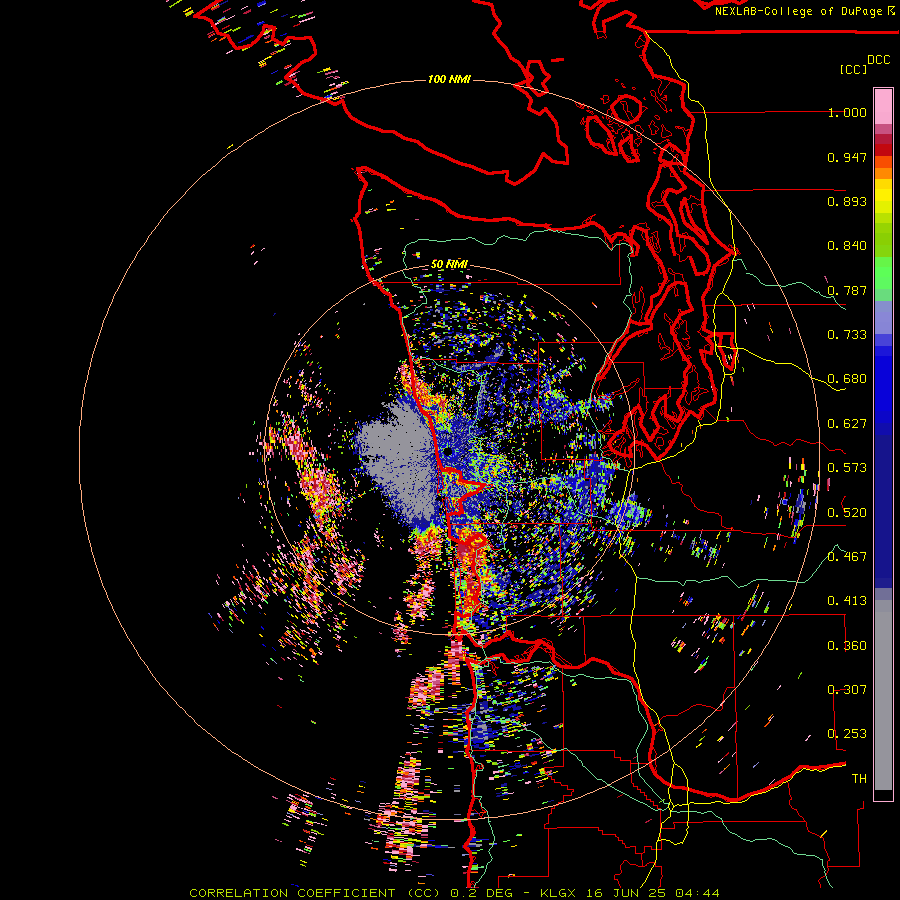Select the 0.360 legend value
The image size is (900, 900).
[x=847, y=646]
